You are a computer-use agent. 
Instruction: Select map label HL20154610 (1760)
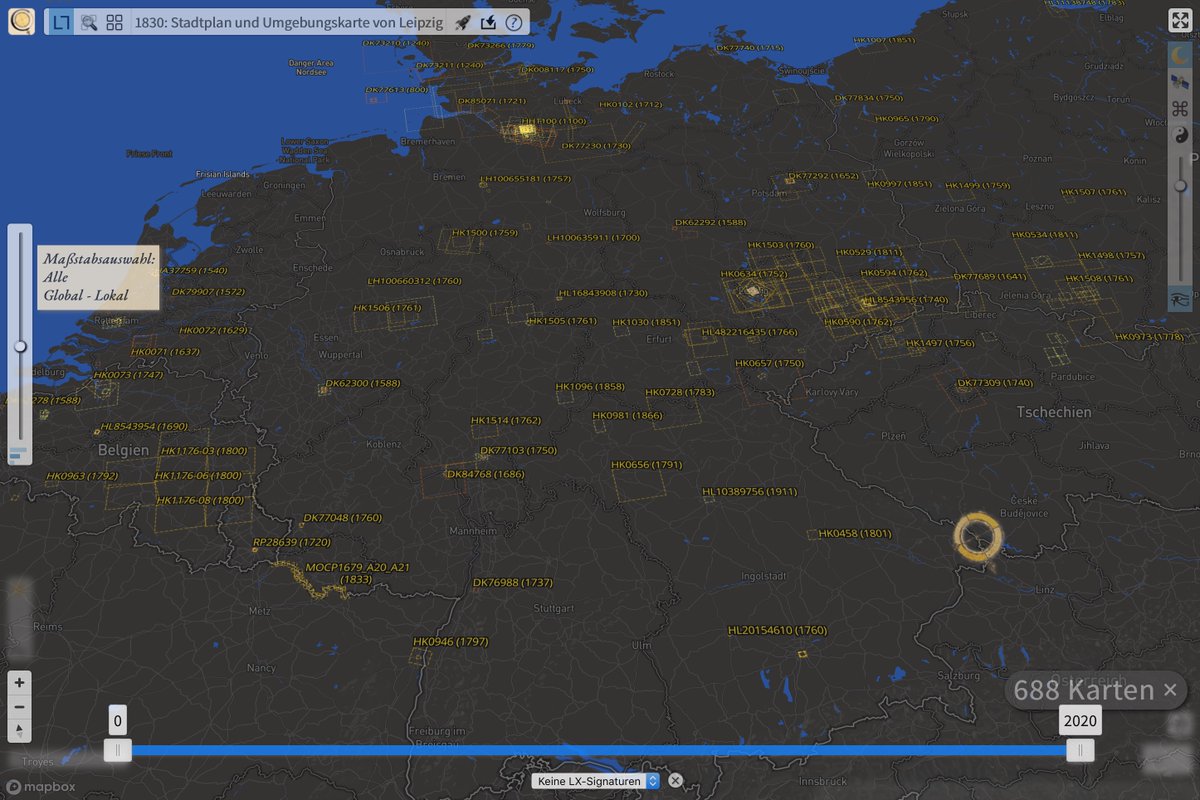click(x=777, y=630)
